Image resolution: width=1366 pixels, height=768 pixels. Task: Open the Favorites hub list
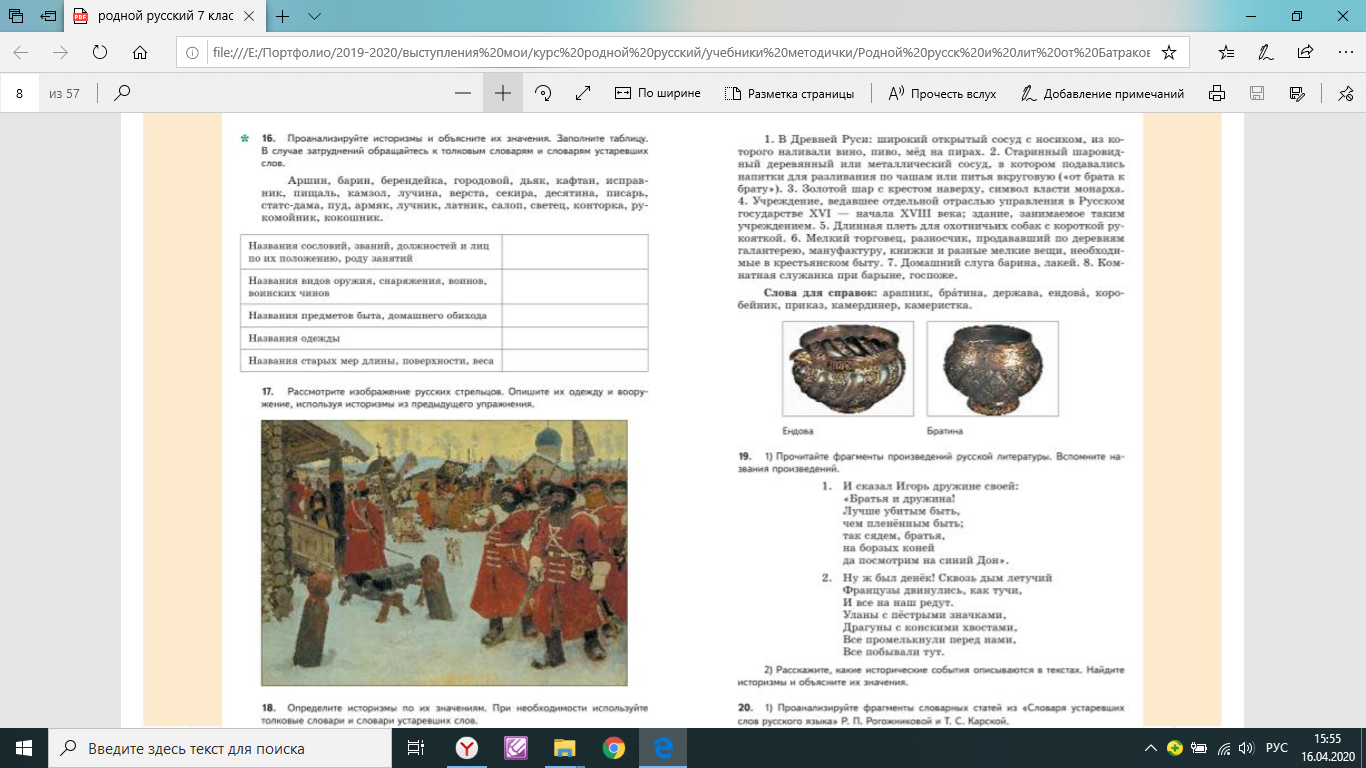[x=1227, y=52]
